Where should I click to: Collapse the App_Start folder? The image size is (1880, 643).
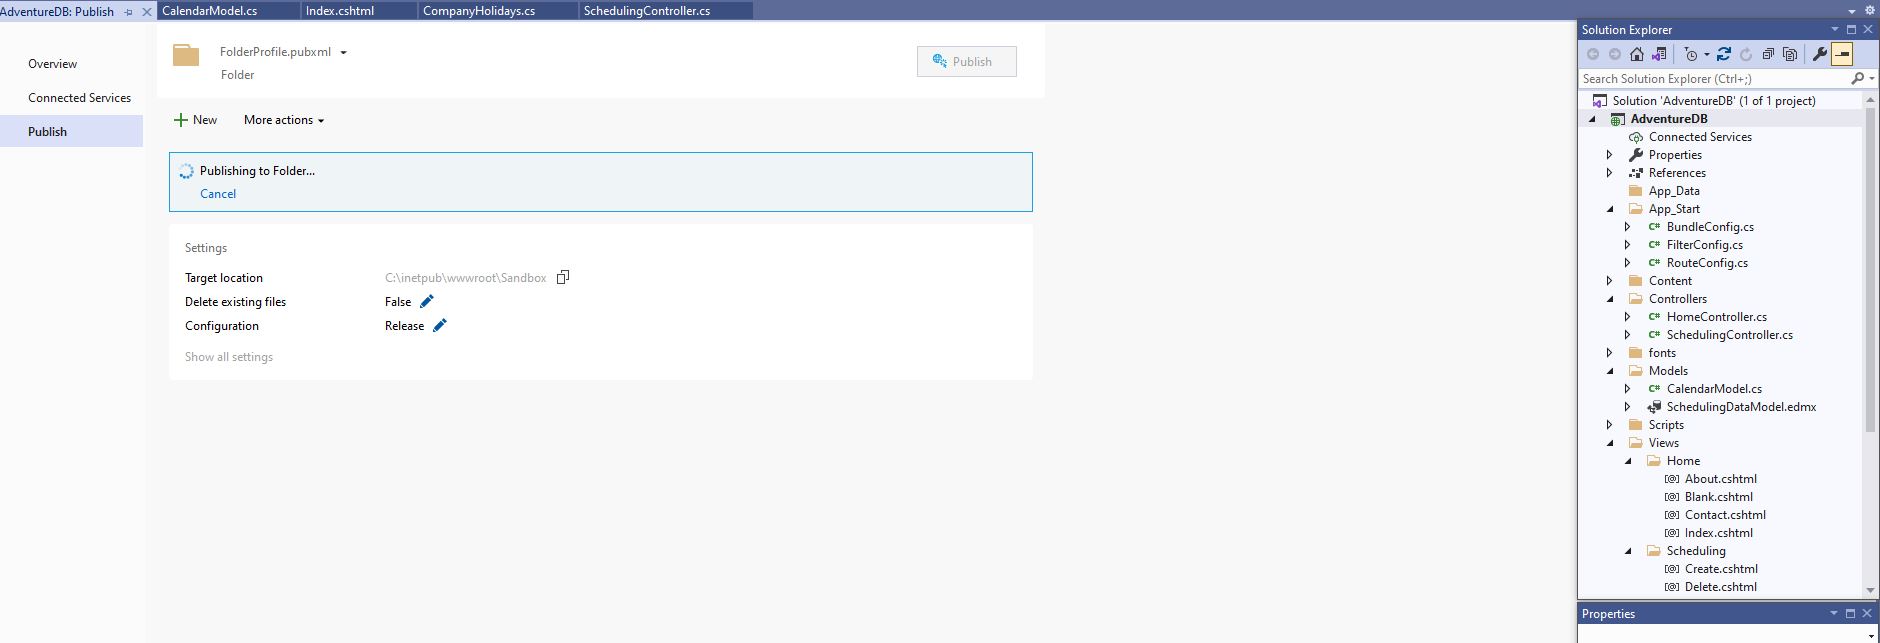point(1610,209)
